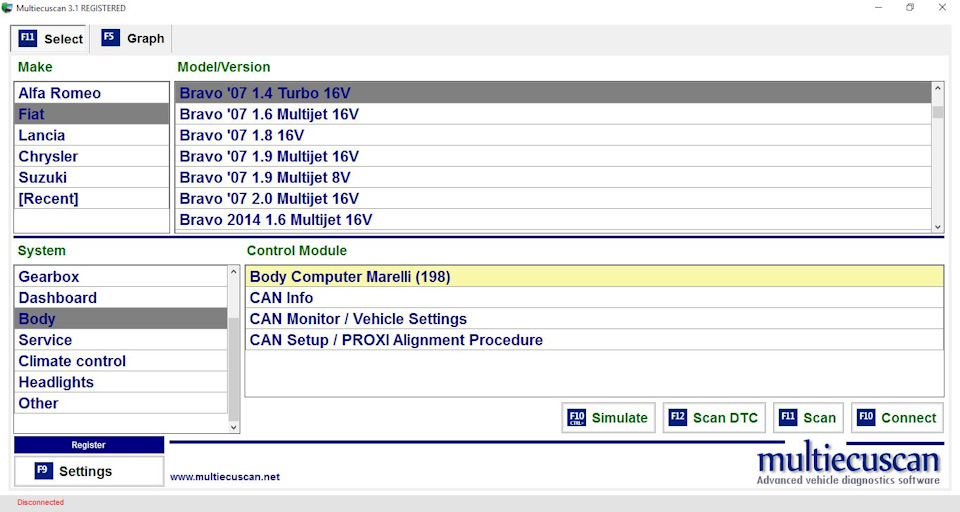Screen dimensions: 960x512
Task: Click the F12 icon on Scan DTC button
Action: pyautogui.click(x=678, y=417)
